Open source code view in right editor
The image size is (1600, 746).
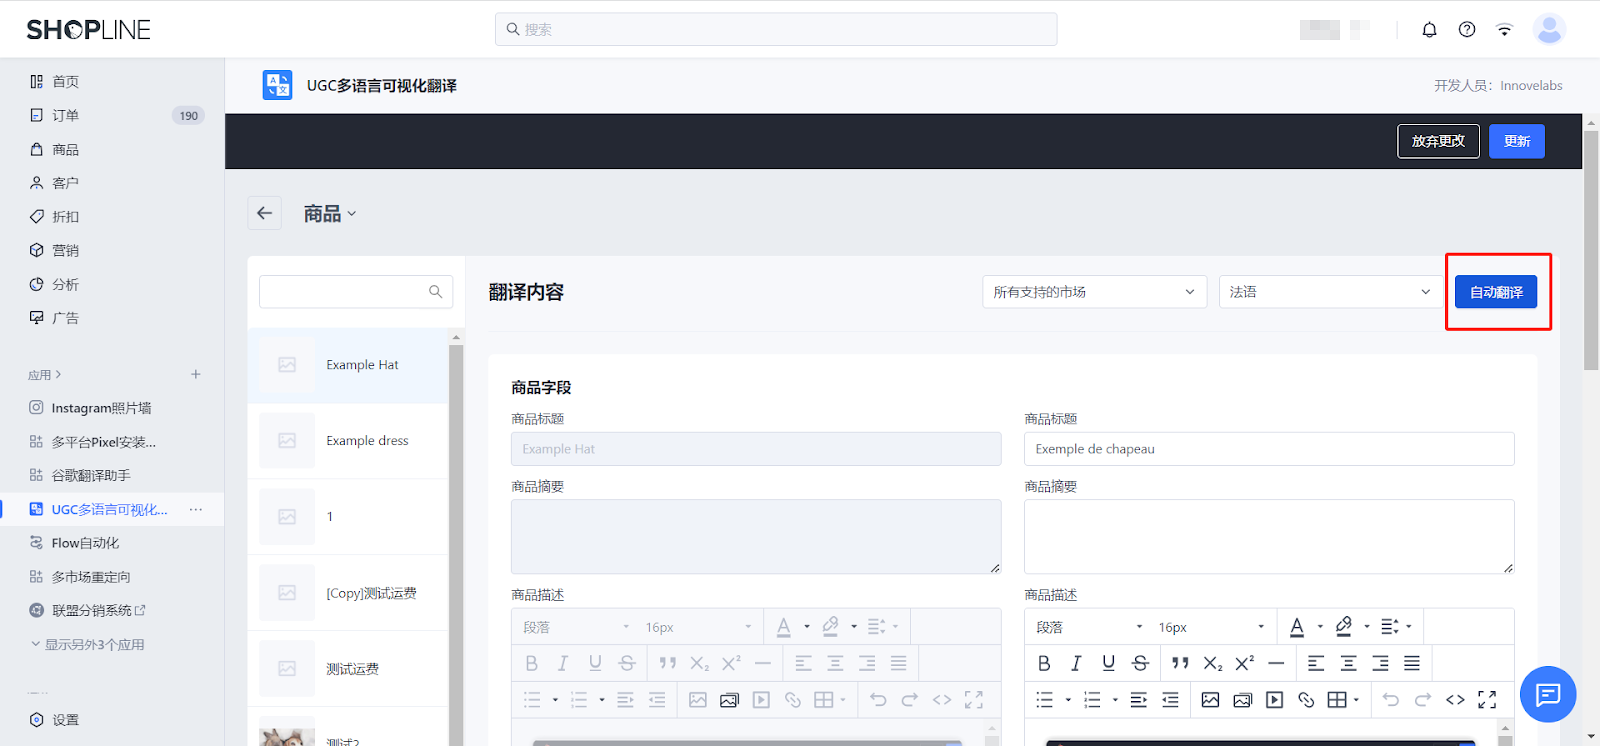coord(1455,700)
